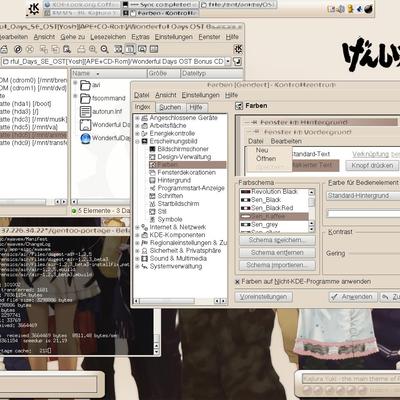This screenshot has height=400, width=400.
Task: Open Extras menu in Konqueror
Action: click(x=140, y=37)
